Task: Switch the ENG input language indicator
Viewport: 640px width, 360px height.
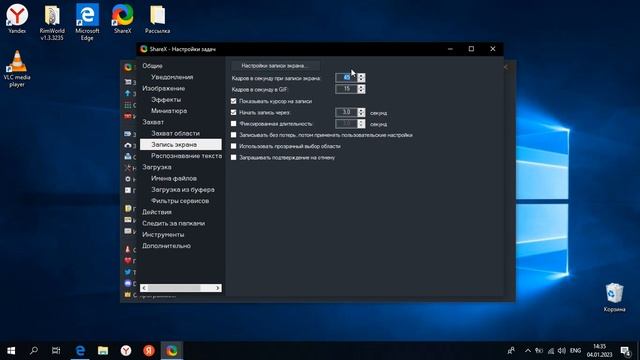Action: click(x=576, y=351)
